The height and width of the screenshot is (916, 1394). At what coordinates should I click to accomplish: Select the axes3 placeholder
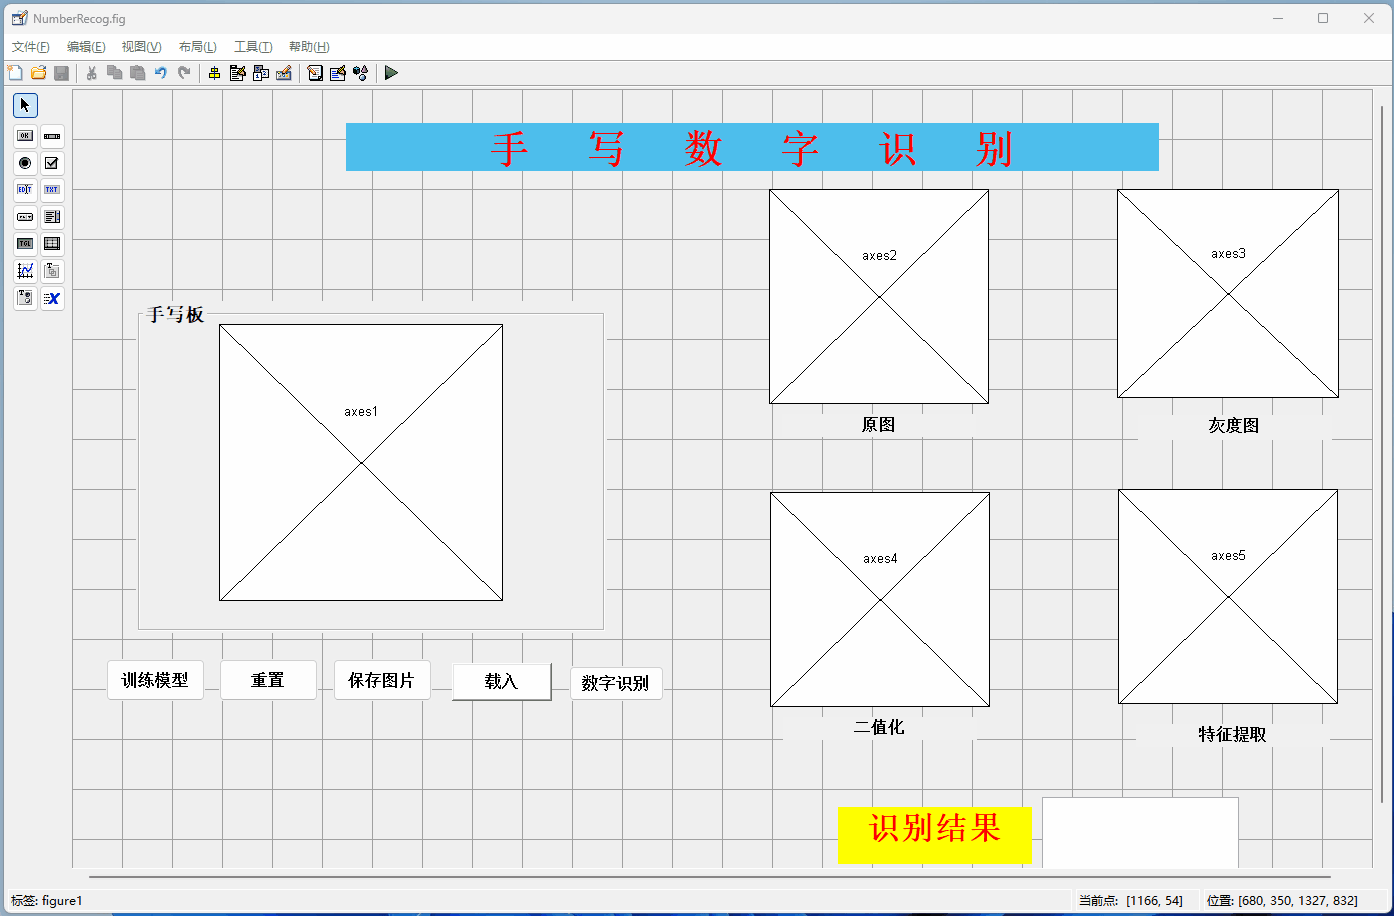tap(1228, 293)
